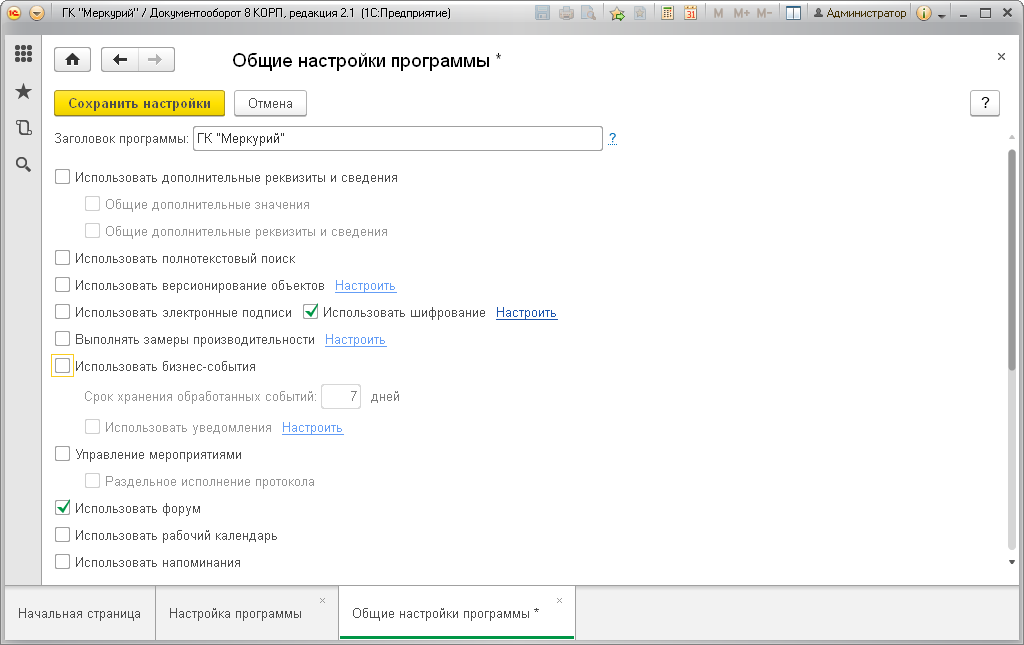Open Настроить link for performance measurements
The height and width of the screenshot is (645, 1024).
point(356,340)
